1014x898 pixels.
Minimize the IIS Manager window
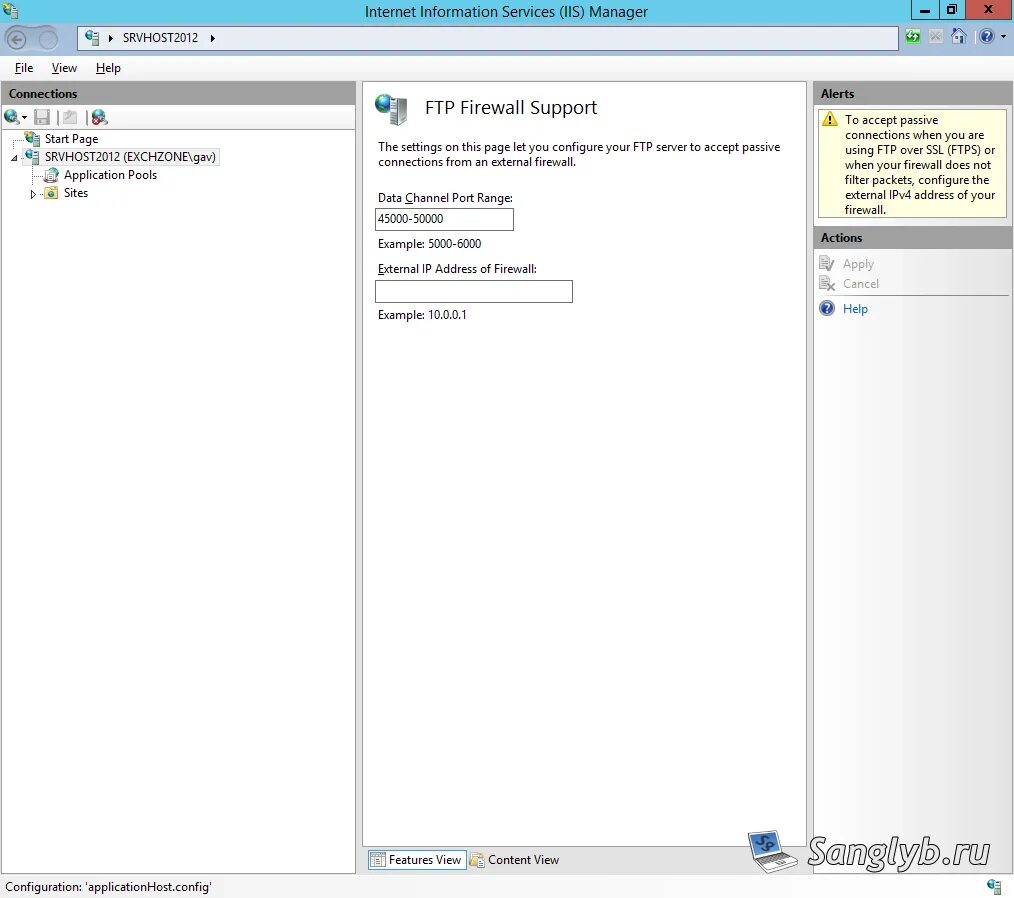coord(925,10)
